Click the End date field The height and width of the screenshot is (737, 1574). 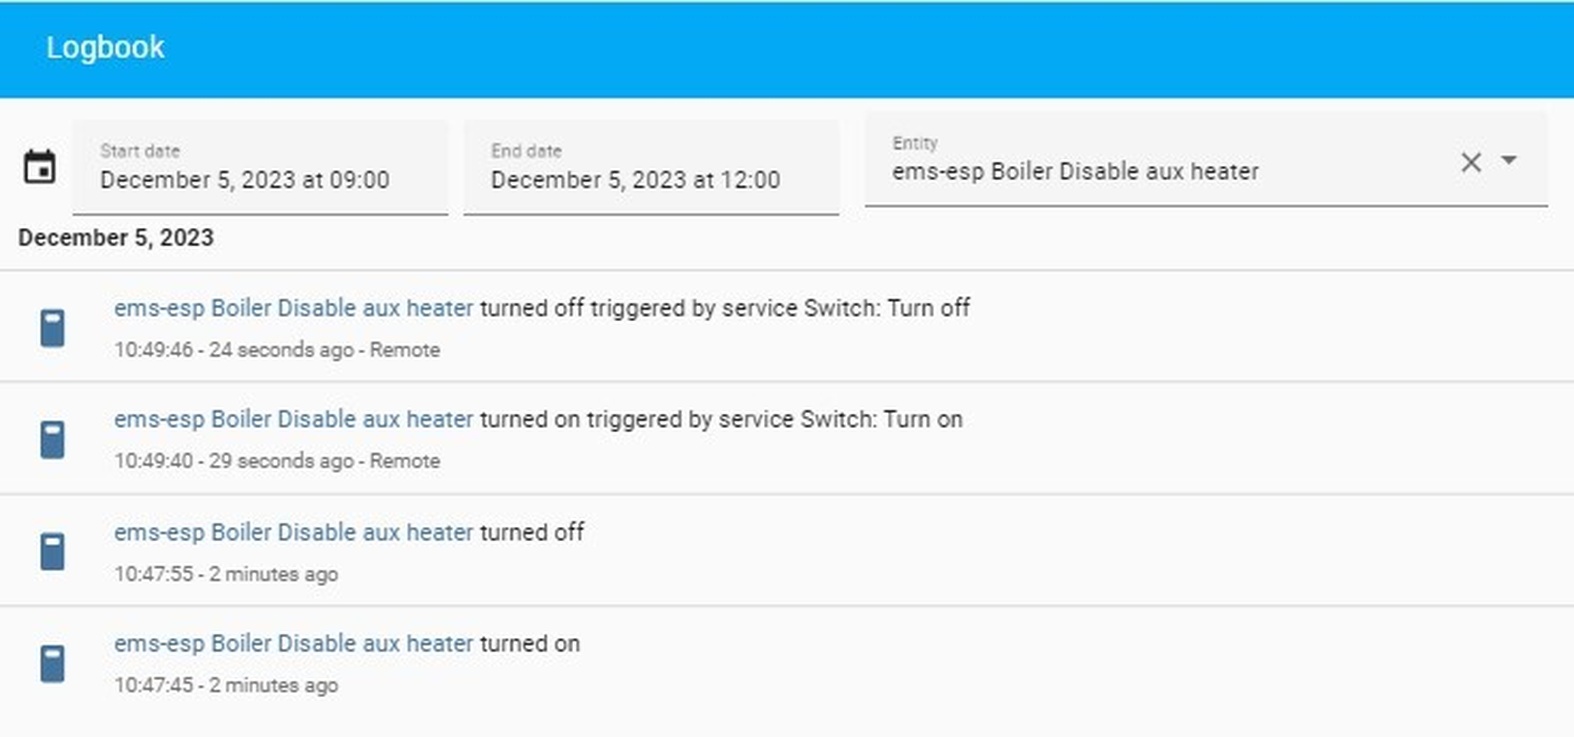coord(651,167)
